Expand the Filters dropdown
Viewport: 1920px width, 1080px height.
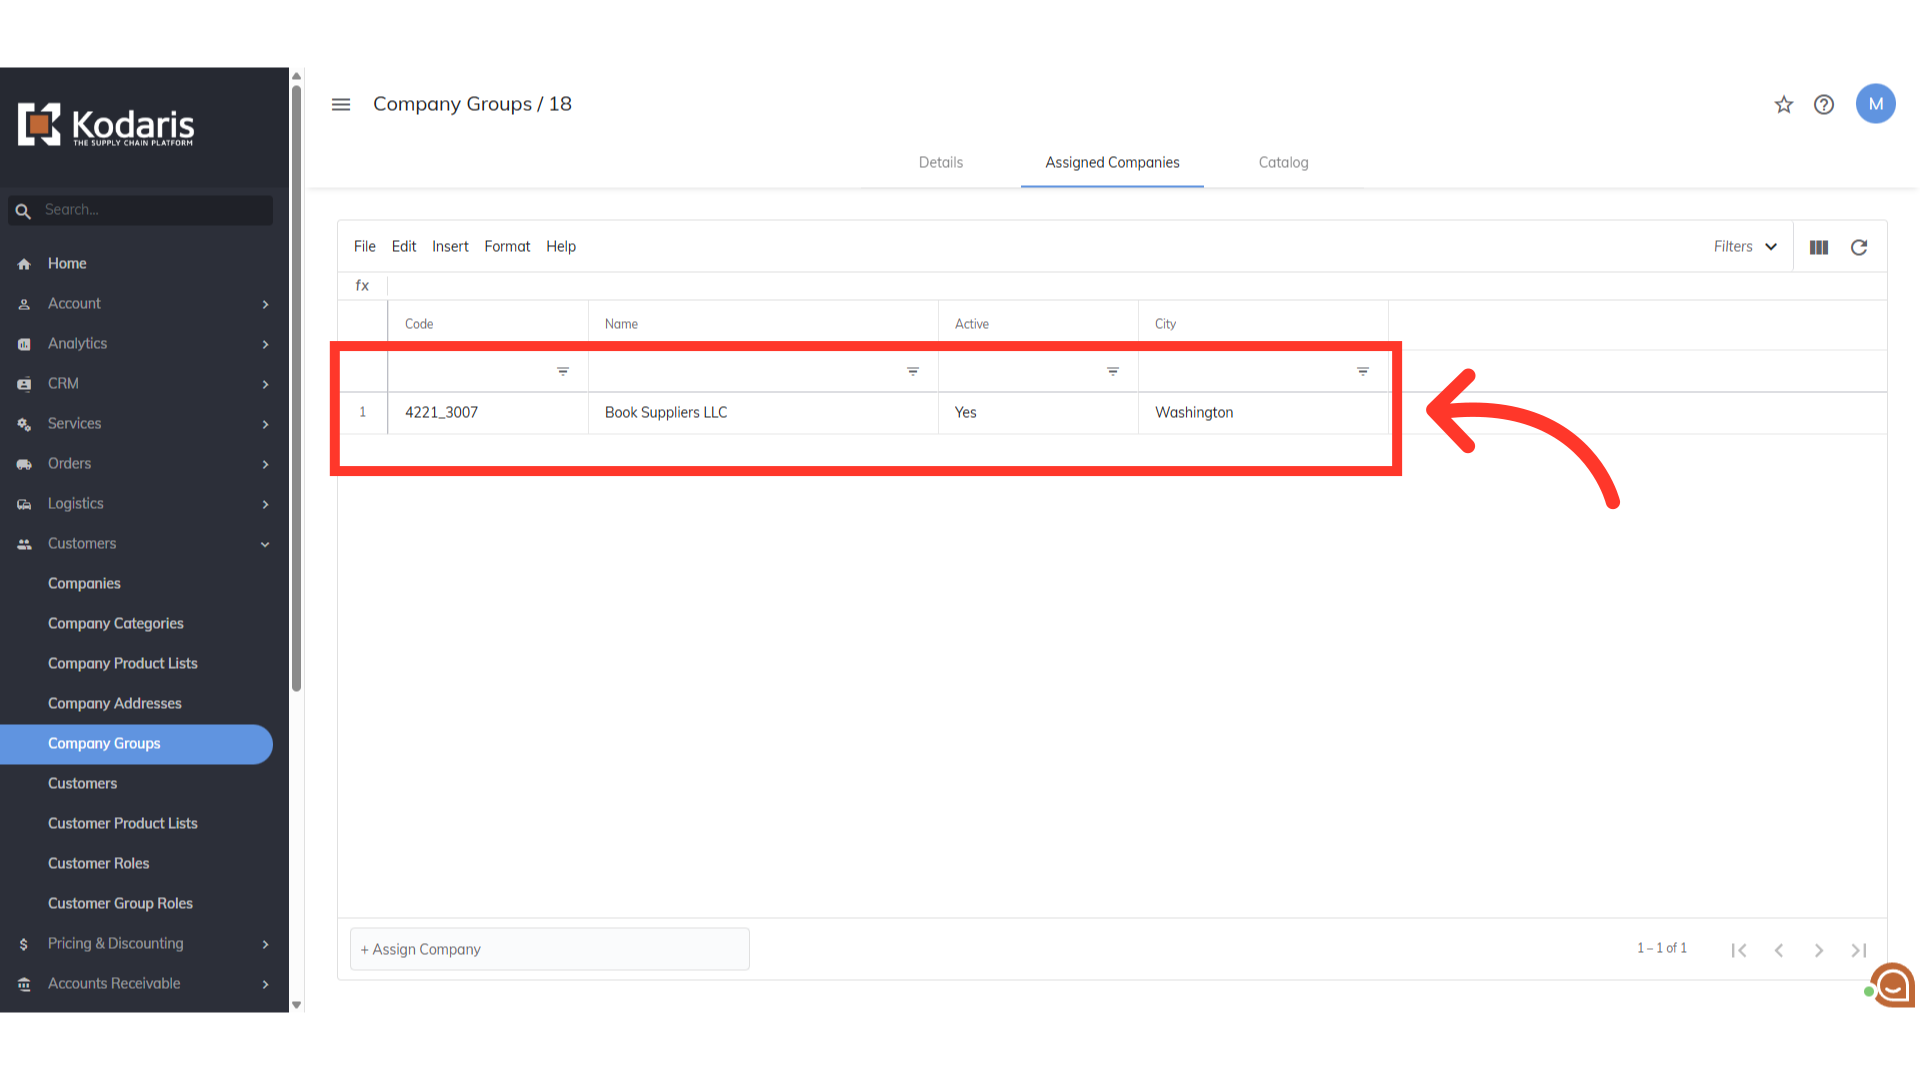[1745, 247]
